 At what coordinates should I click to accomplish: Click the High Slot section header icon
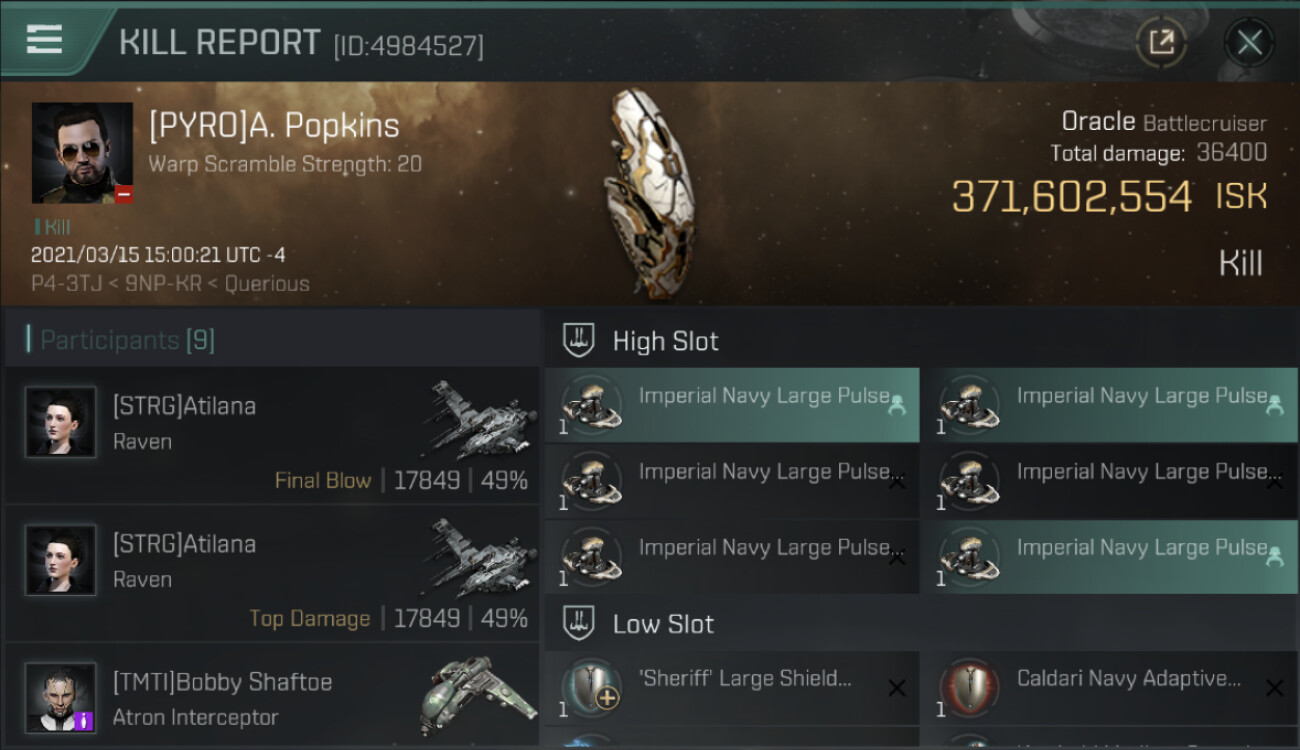(x=579, y=341)
